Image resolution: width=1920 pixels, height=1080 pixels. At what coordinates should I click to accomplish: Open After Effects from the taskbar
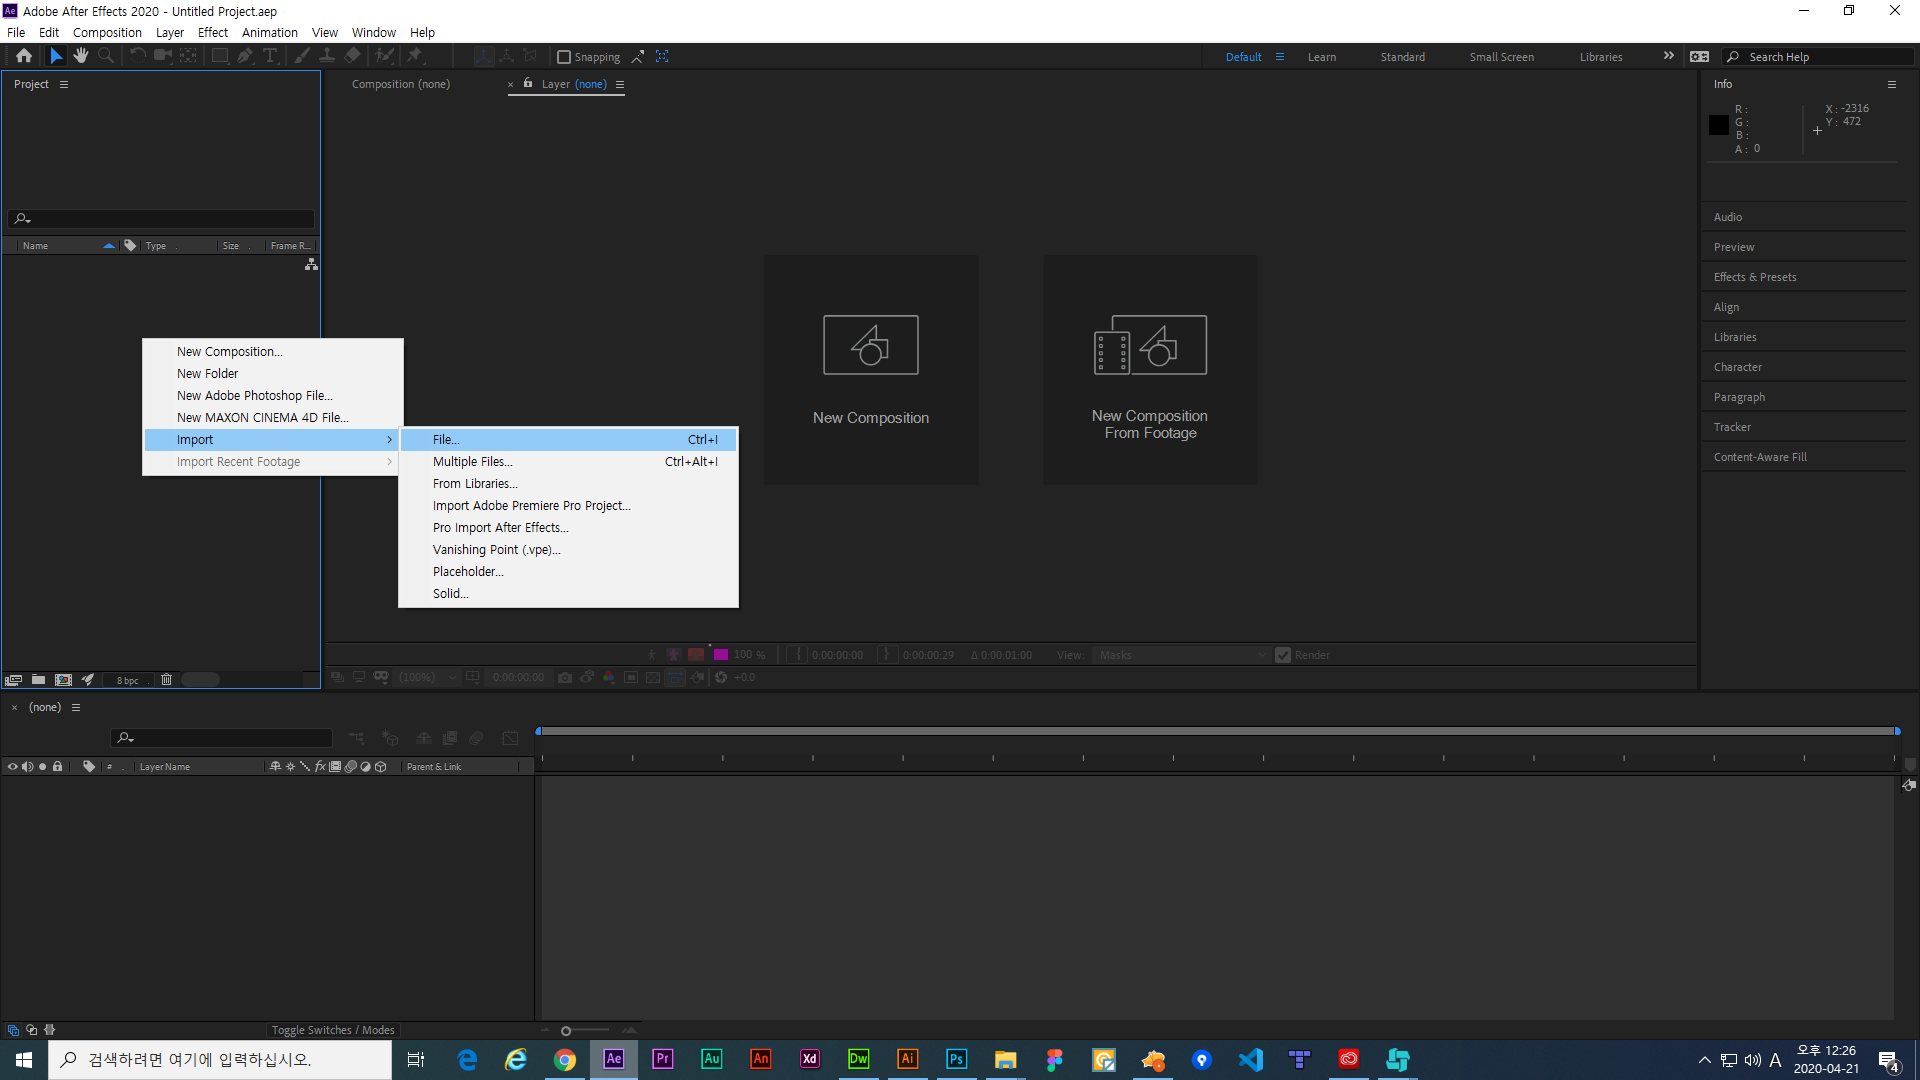(x=613, y=1059)
